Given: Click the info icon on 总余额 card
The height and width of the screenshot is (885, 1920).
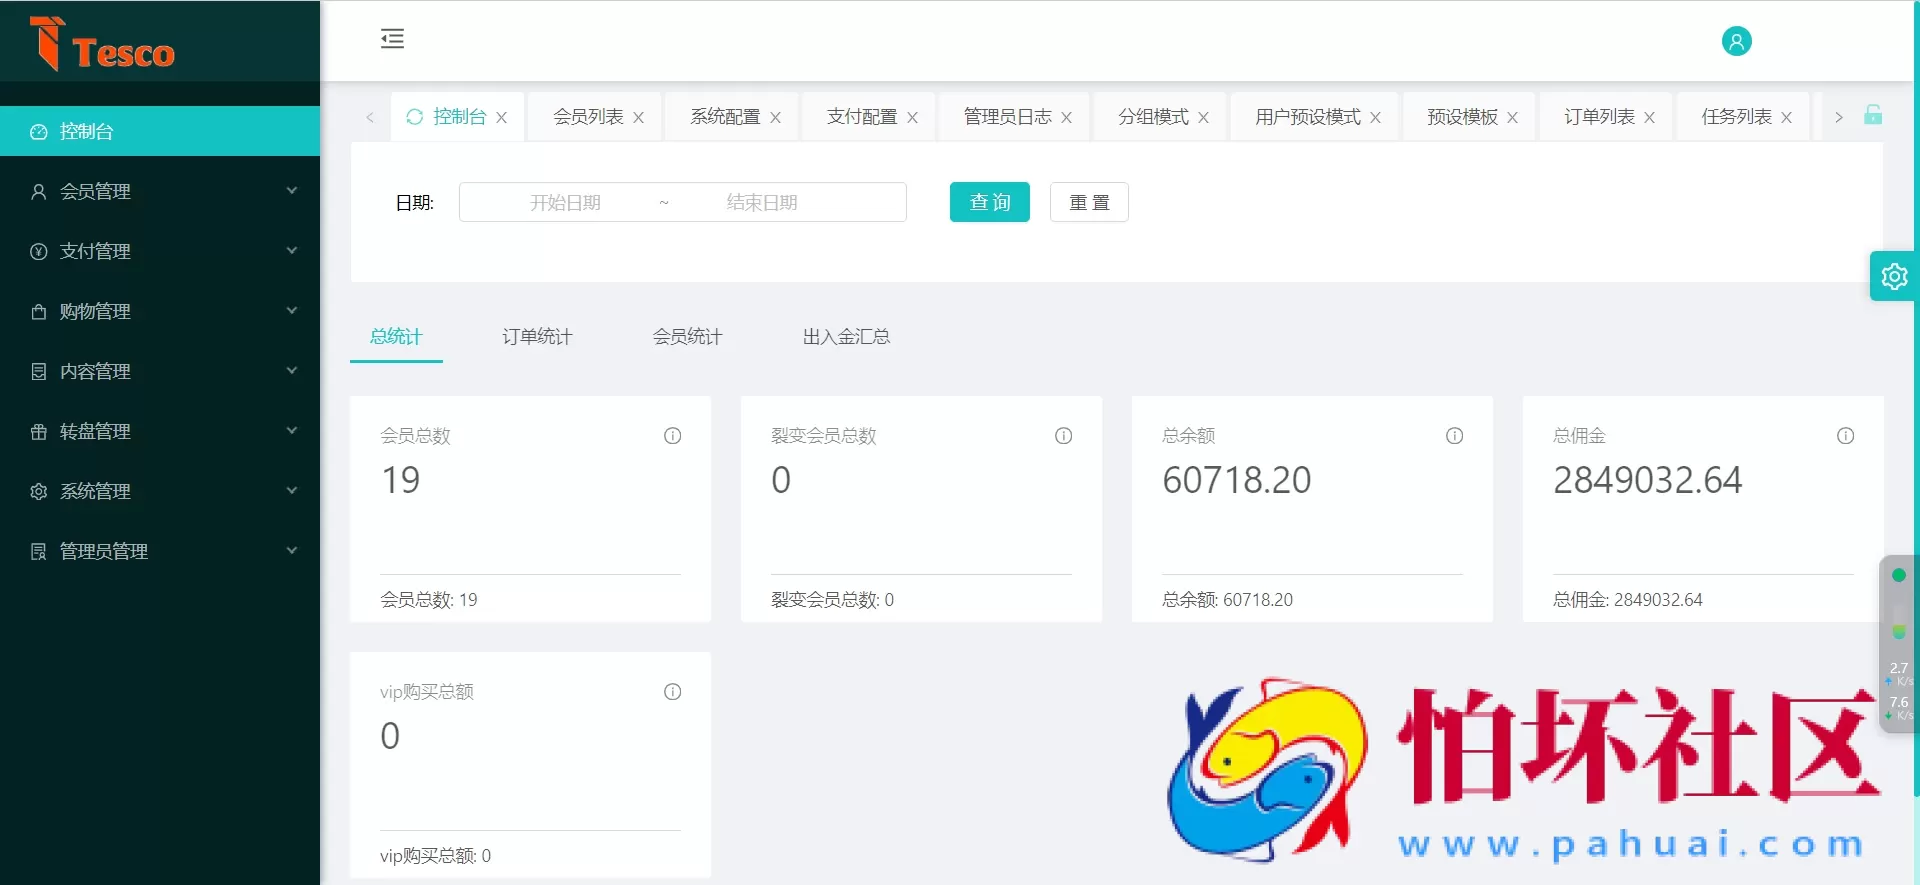Looking at the screenshot, I should coord(1455,436).
